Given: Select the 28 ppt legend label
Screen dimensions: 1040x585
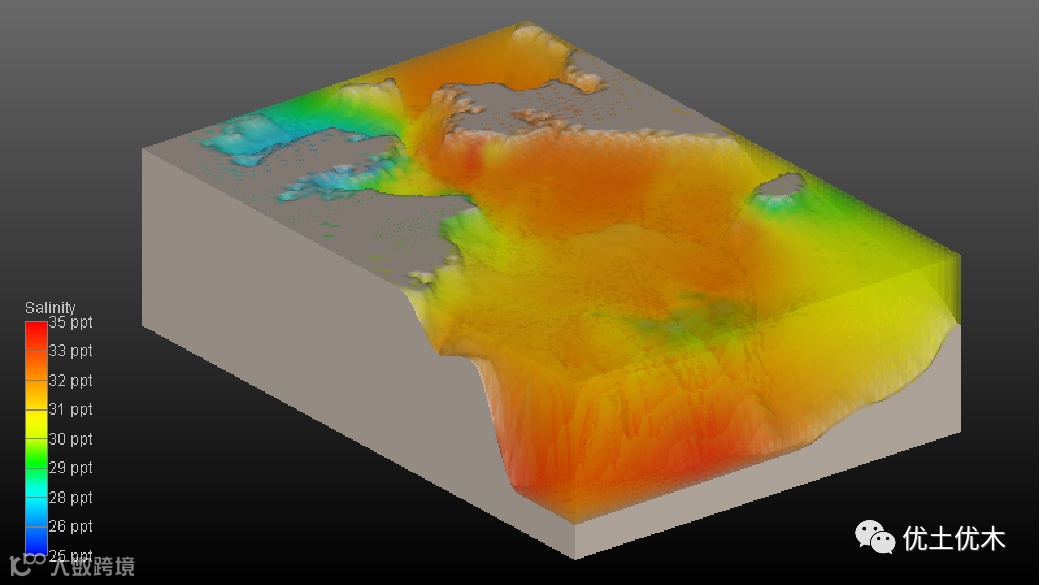Looking at the screenshot, I should [x=71, y=497].
